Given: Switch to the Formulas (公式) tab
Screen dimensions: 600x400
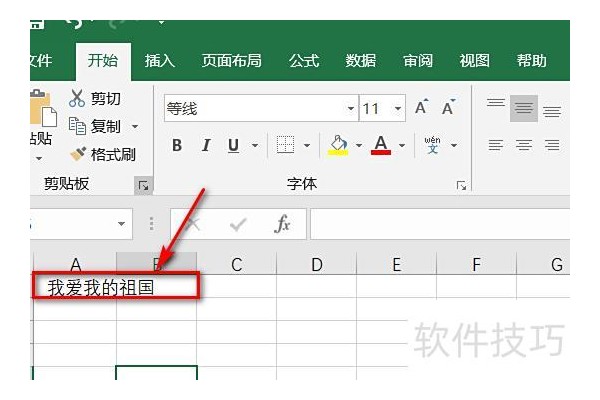Looking at the screenshot, I should point(304,61).
